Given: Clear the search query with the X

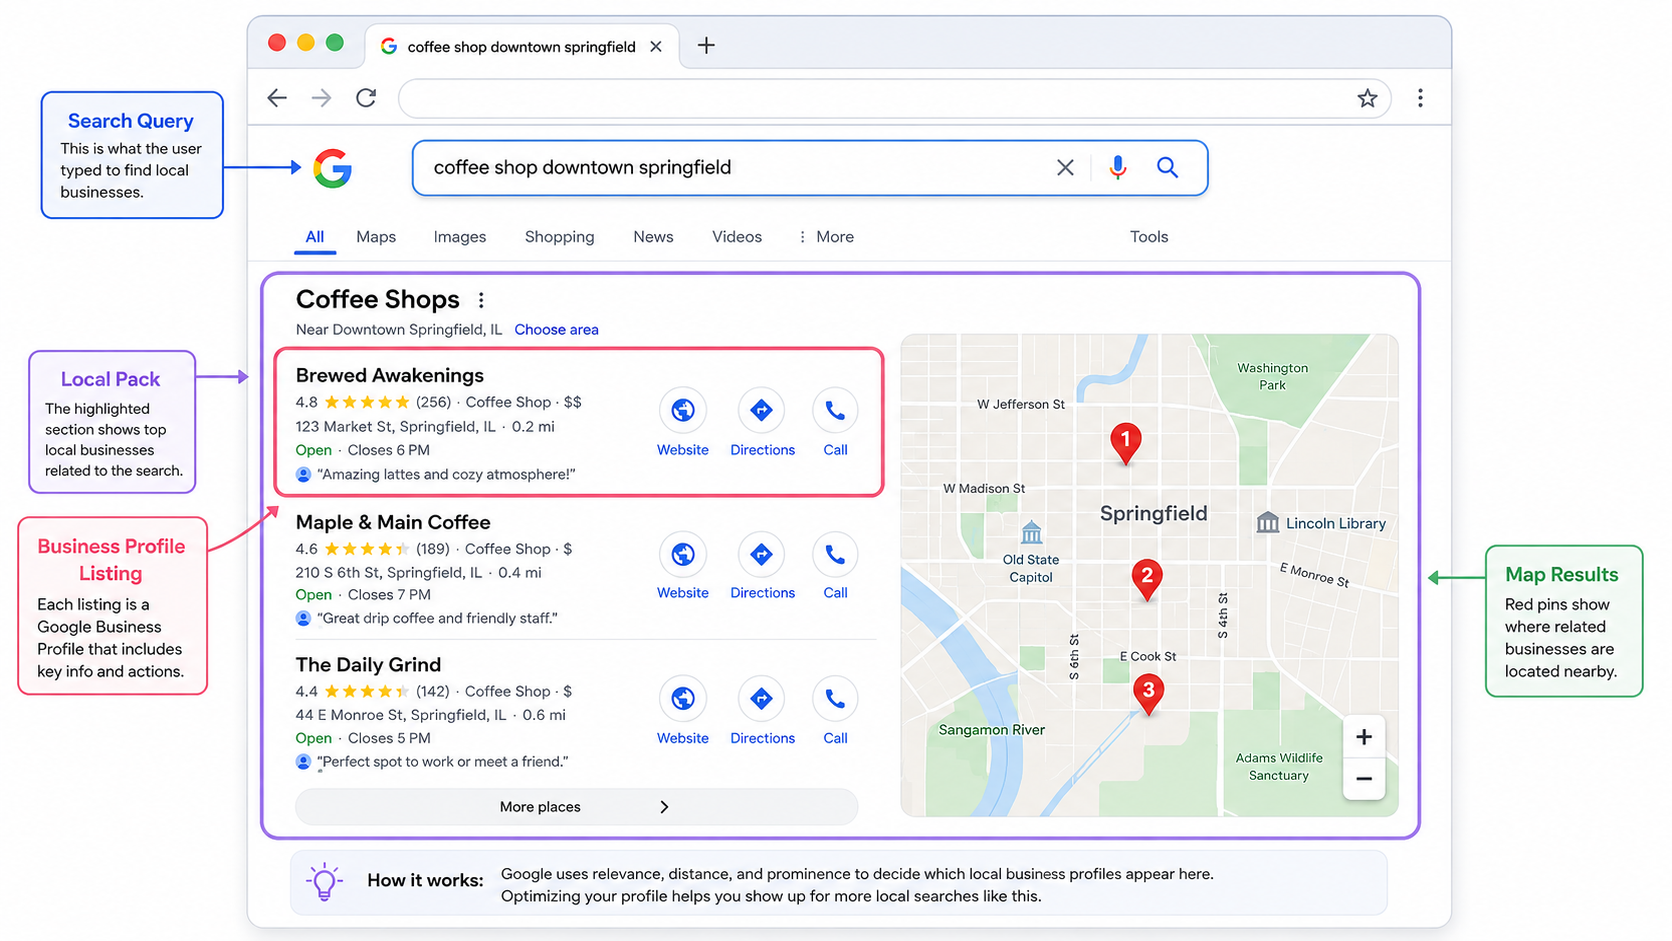Looking at the screenshot, I should [x=1065, y=168].
